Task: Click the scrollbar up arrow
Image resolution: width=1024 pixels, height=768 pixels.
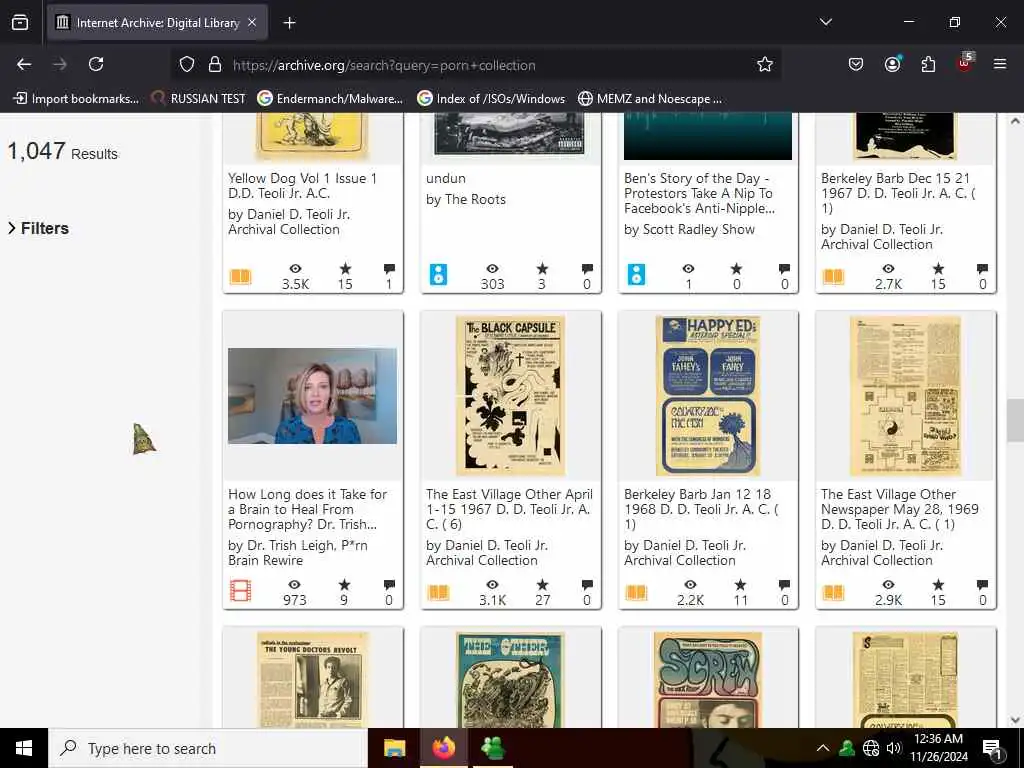Action: point(1015,121)
